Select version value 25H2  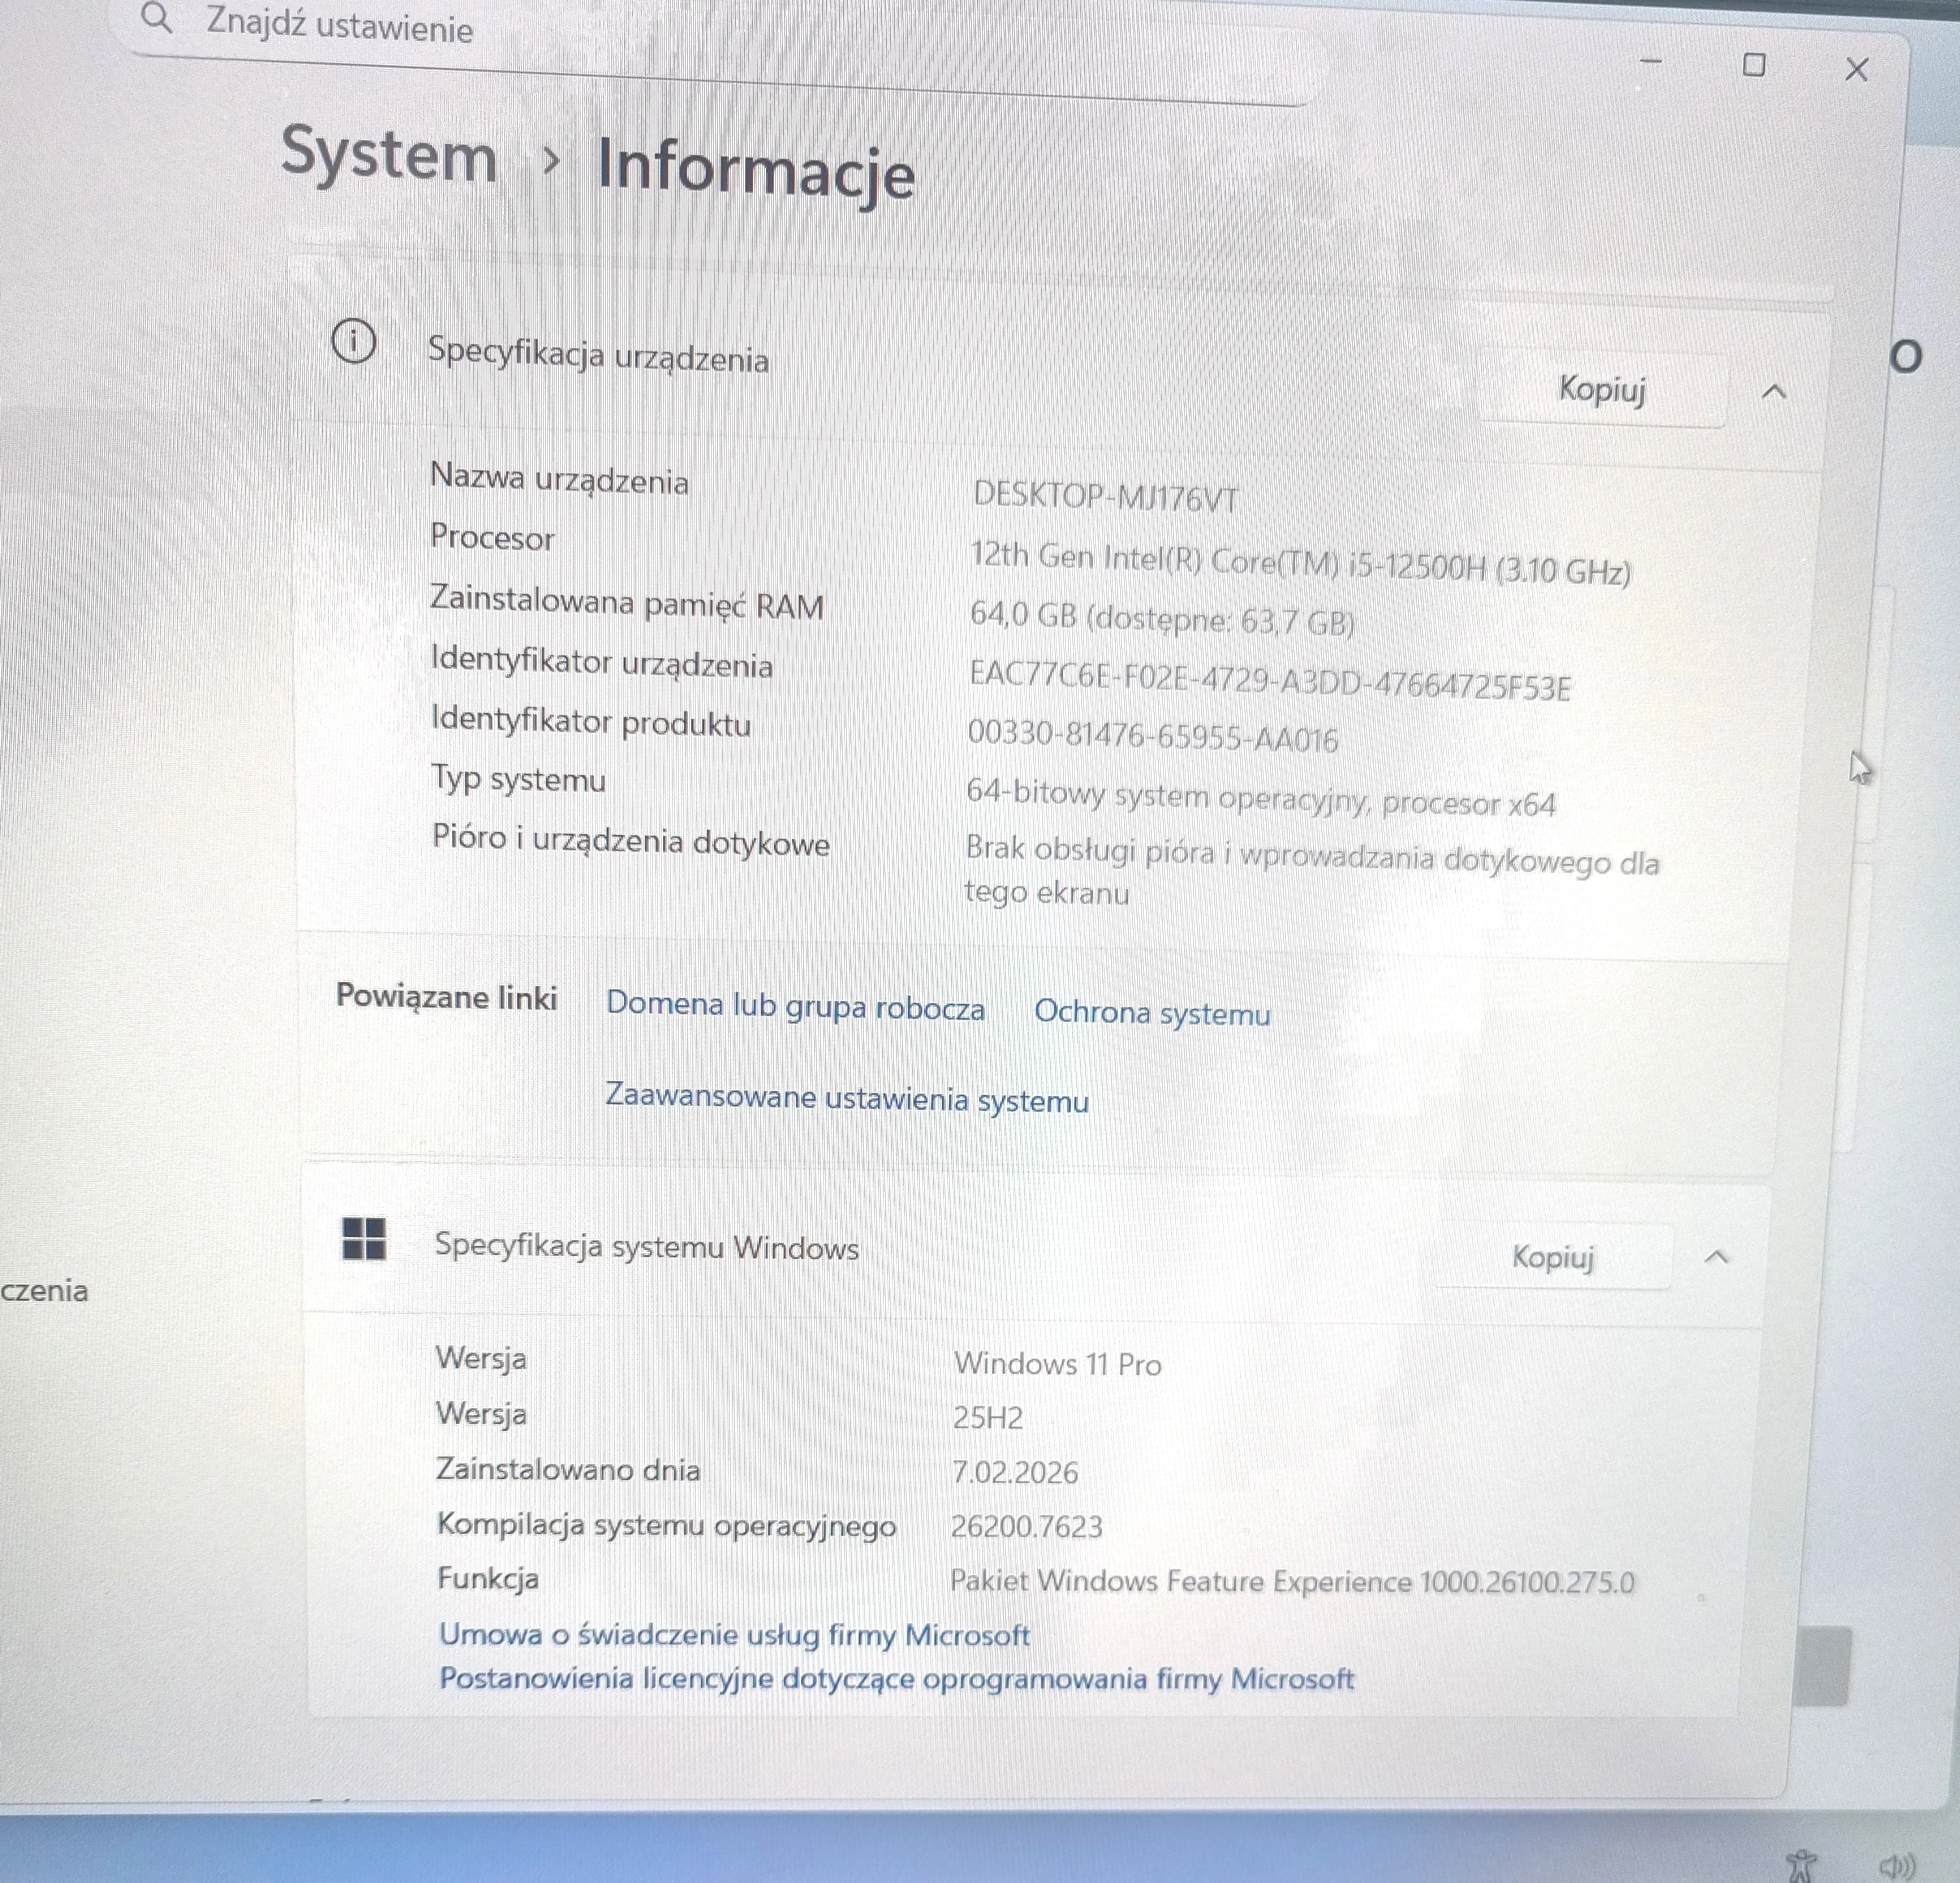987,1418
